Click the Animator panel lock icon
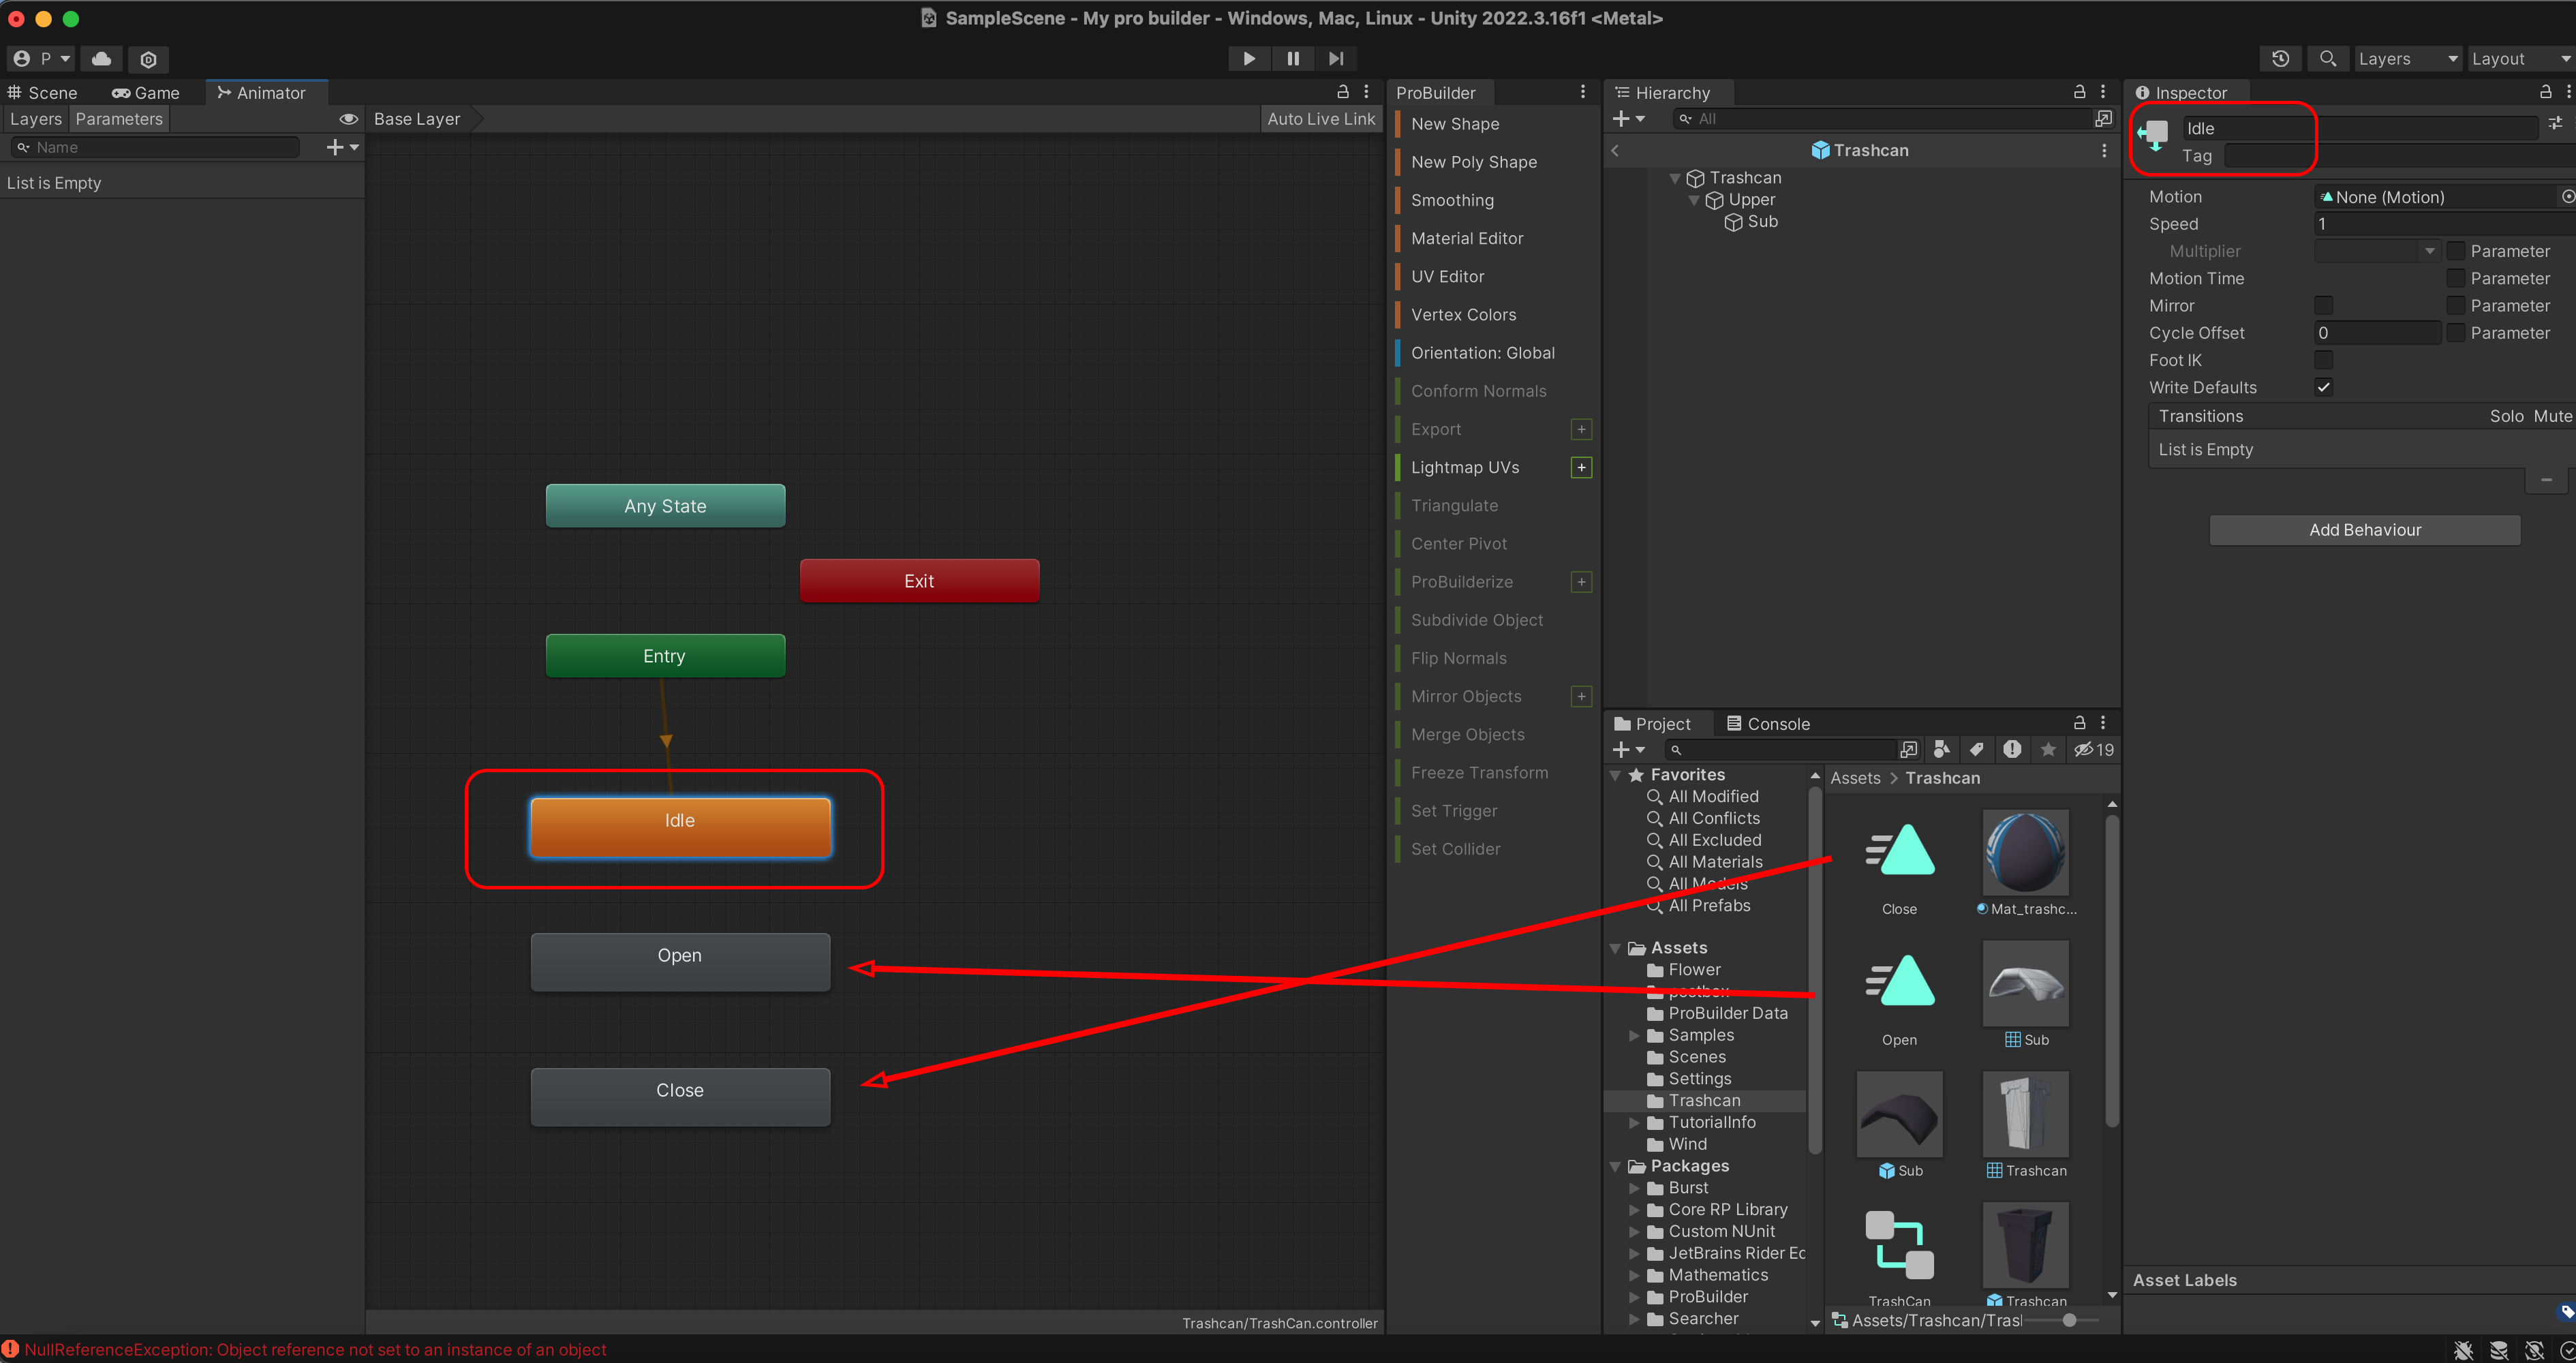The image size is (2576, 1363). tap(1343, 92)
